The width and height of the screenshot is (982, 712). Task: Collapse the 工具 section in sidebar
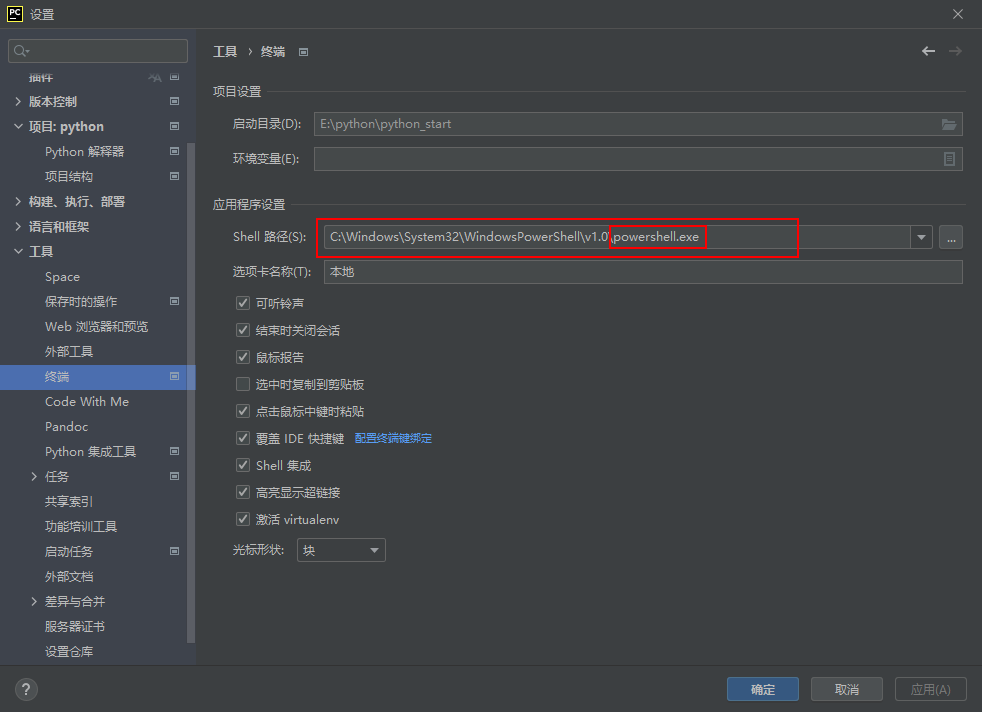(x=17, y=251)
